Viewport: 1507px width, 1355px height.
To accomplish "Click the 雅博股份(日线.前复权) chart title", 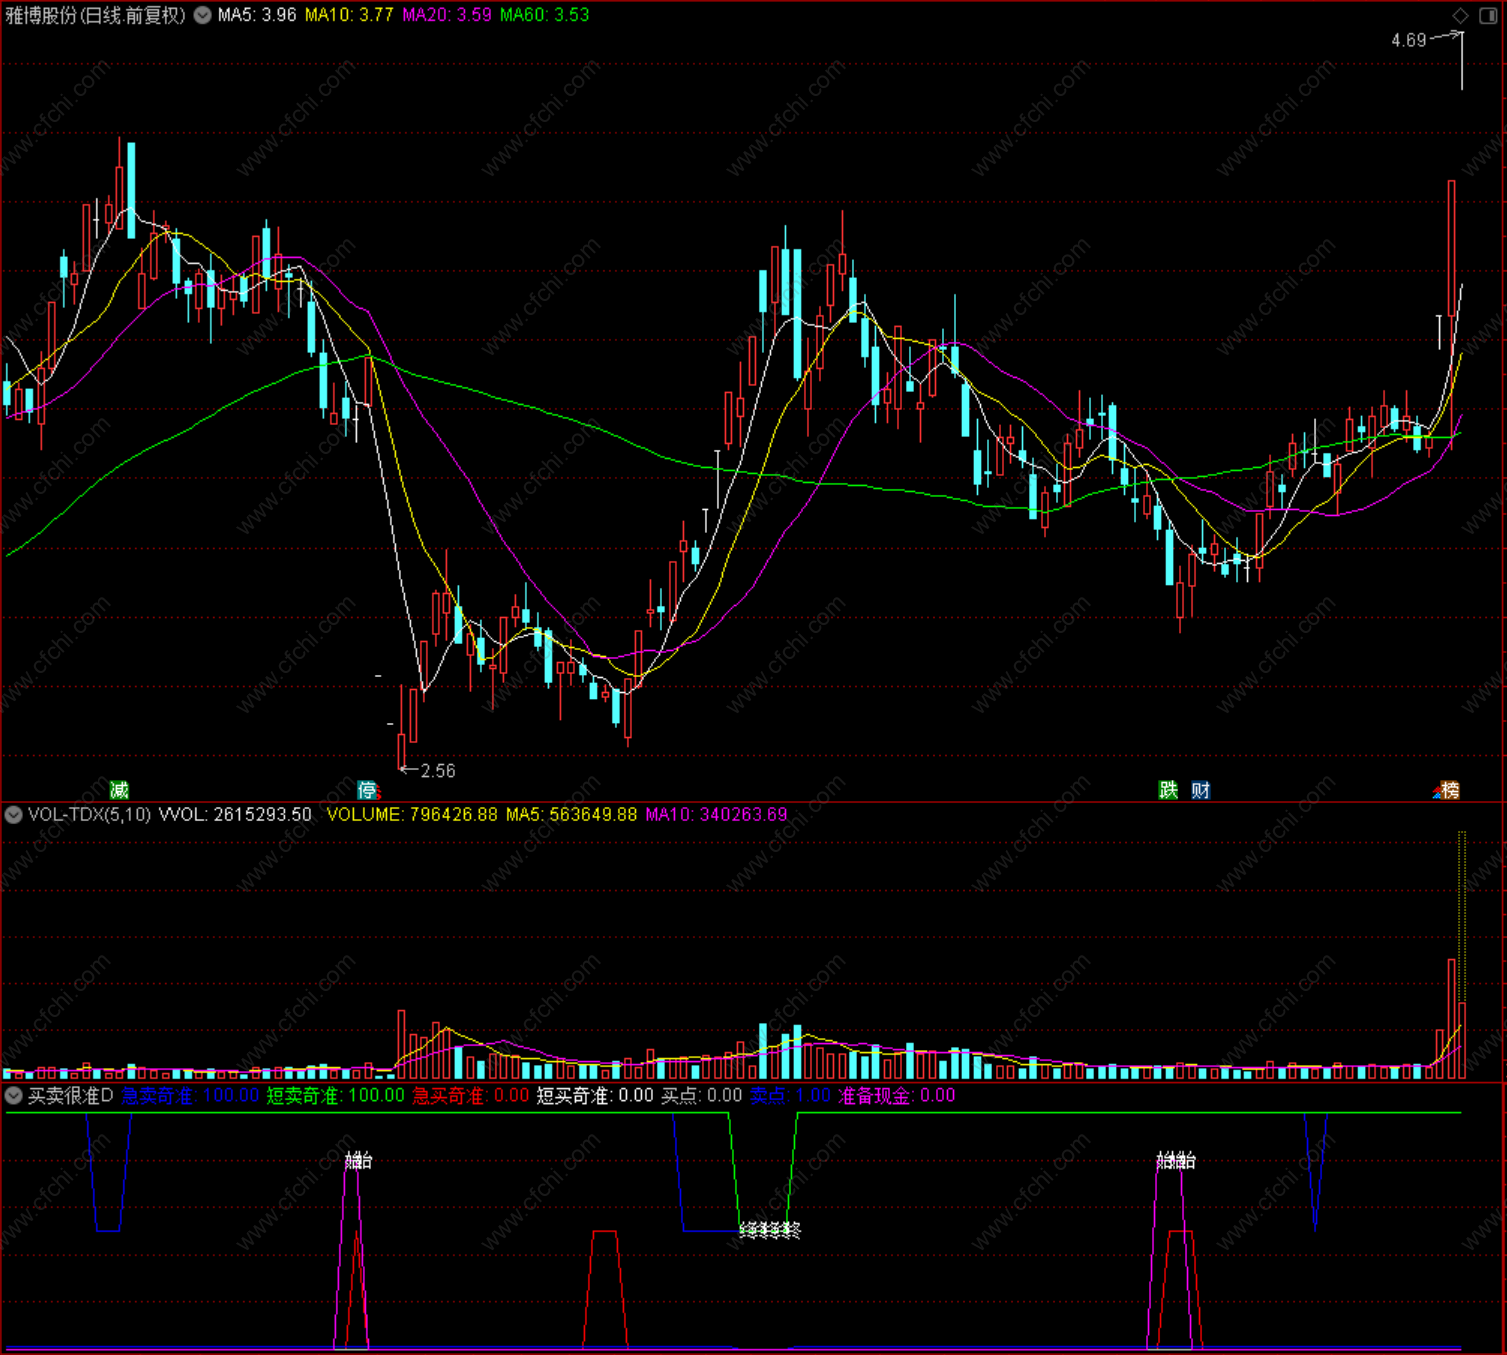I will coord(96,15).
